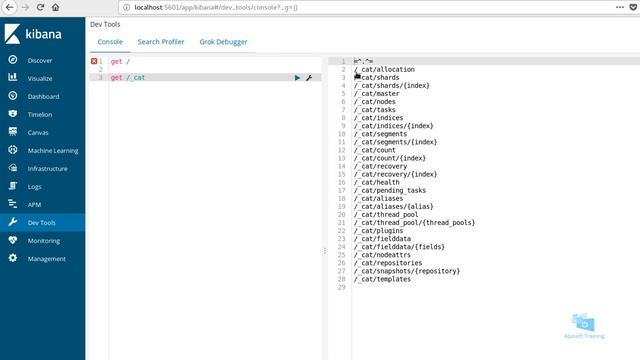Click the Dev Tools page heading
The width and height of the screenshot is (640, 360).
[105, 24]
